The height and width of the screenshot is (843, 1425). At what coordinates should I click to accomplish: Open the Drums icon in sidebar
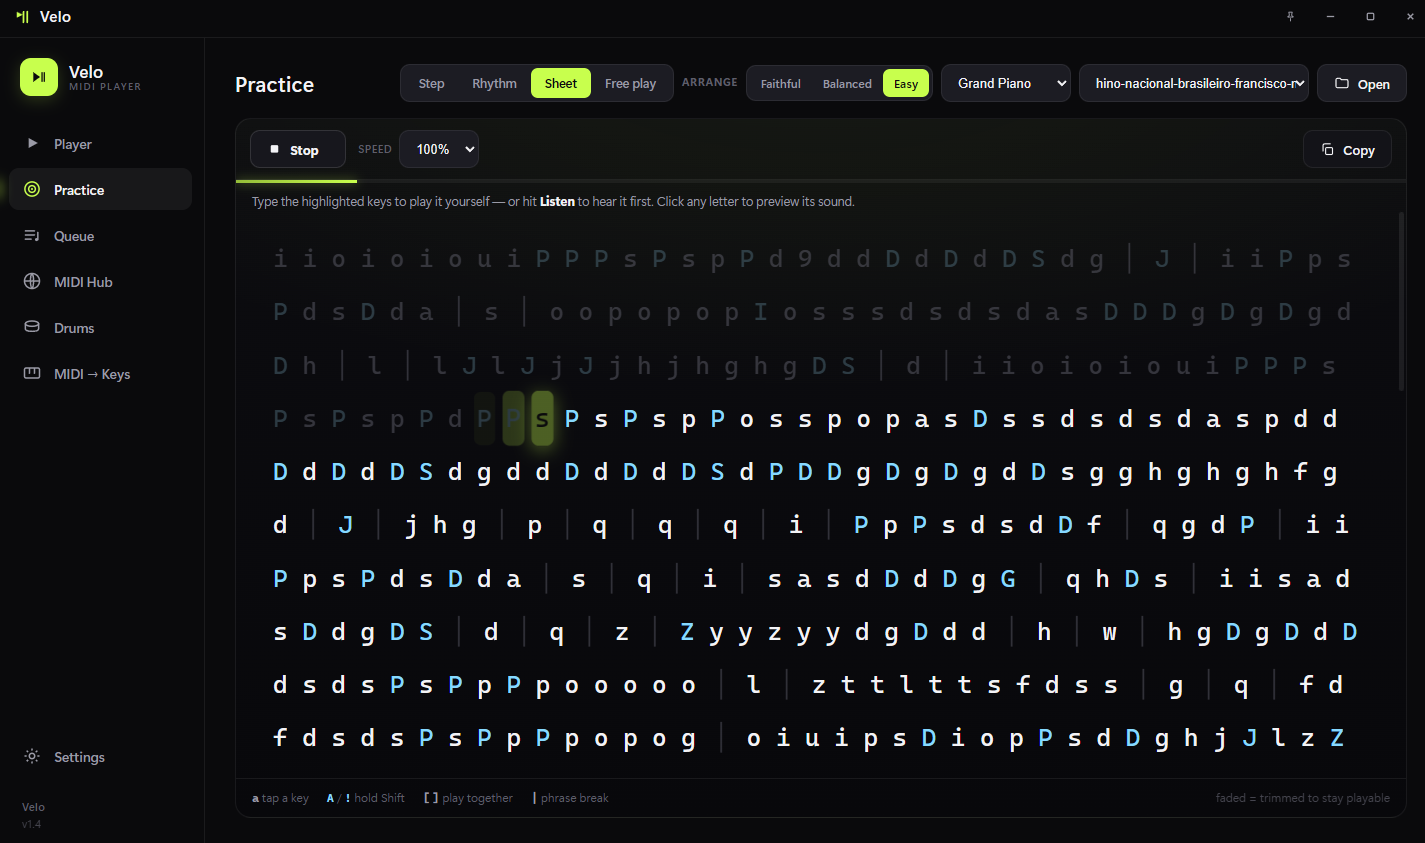point(32,328)
